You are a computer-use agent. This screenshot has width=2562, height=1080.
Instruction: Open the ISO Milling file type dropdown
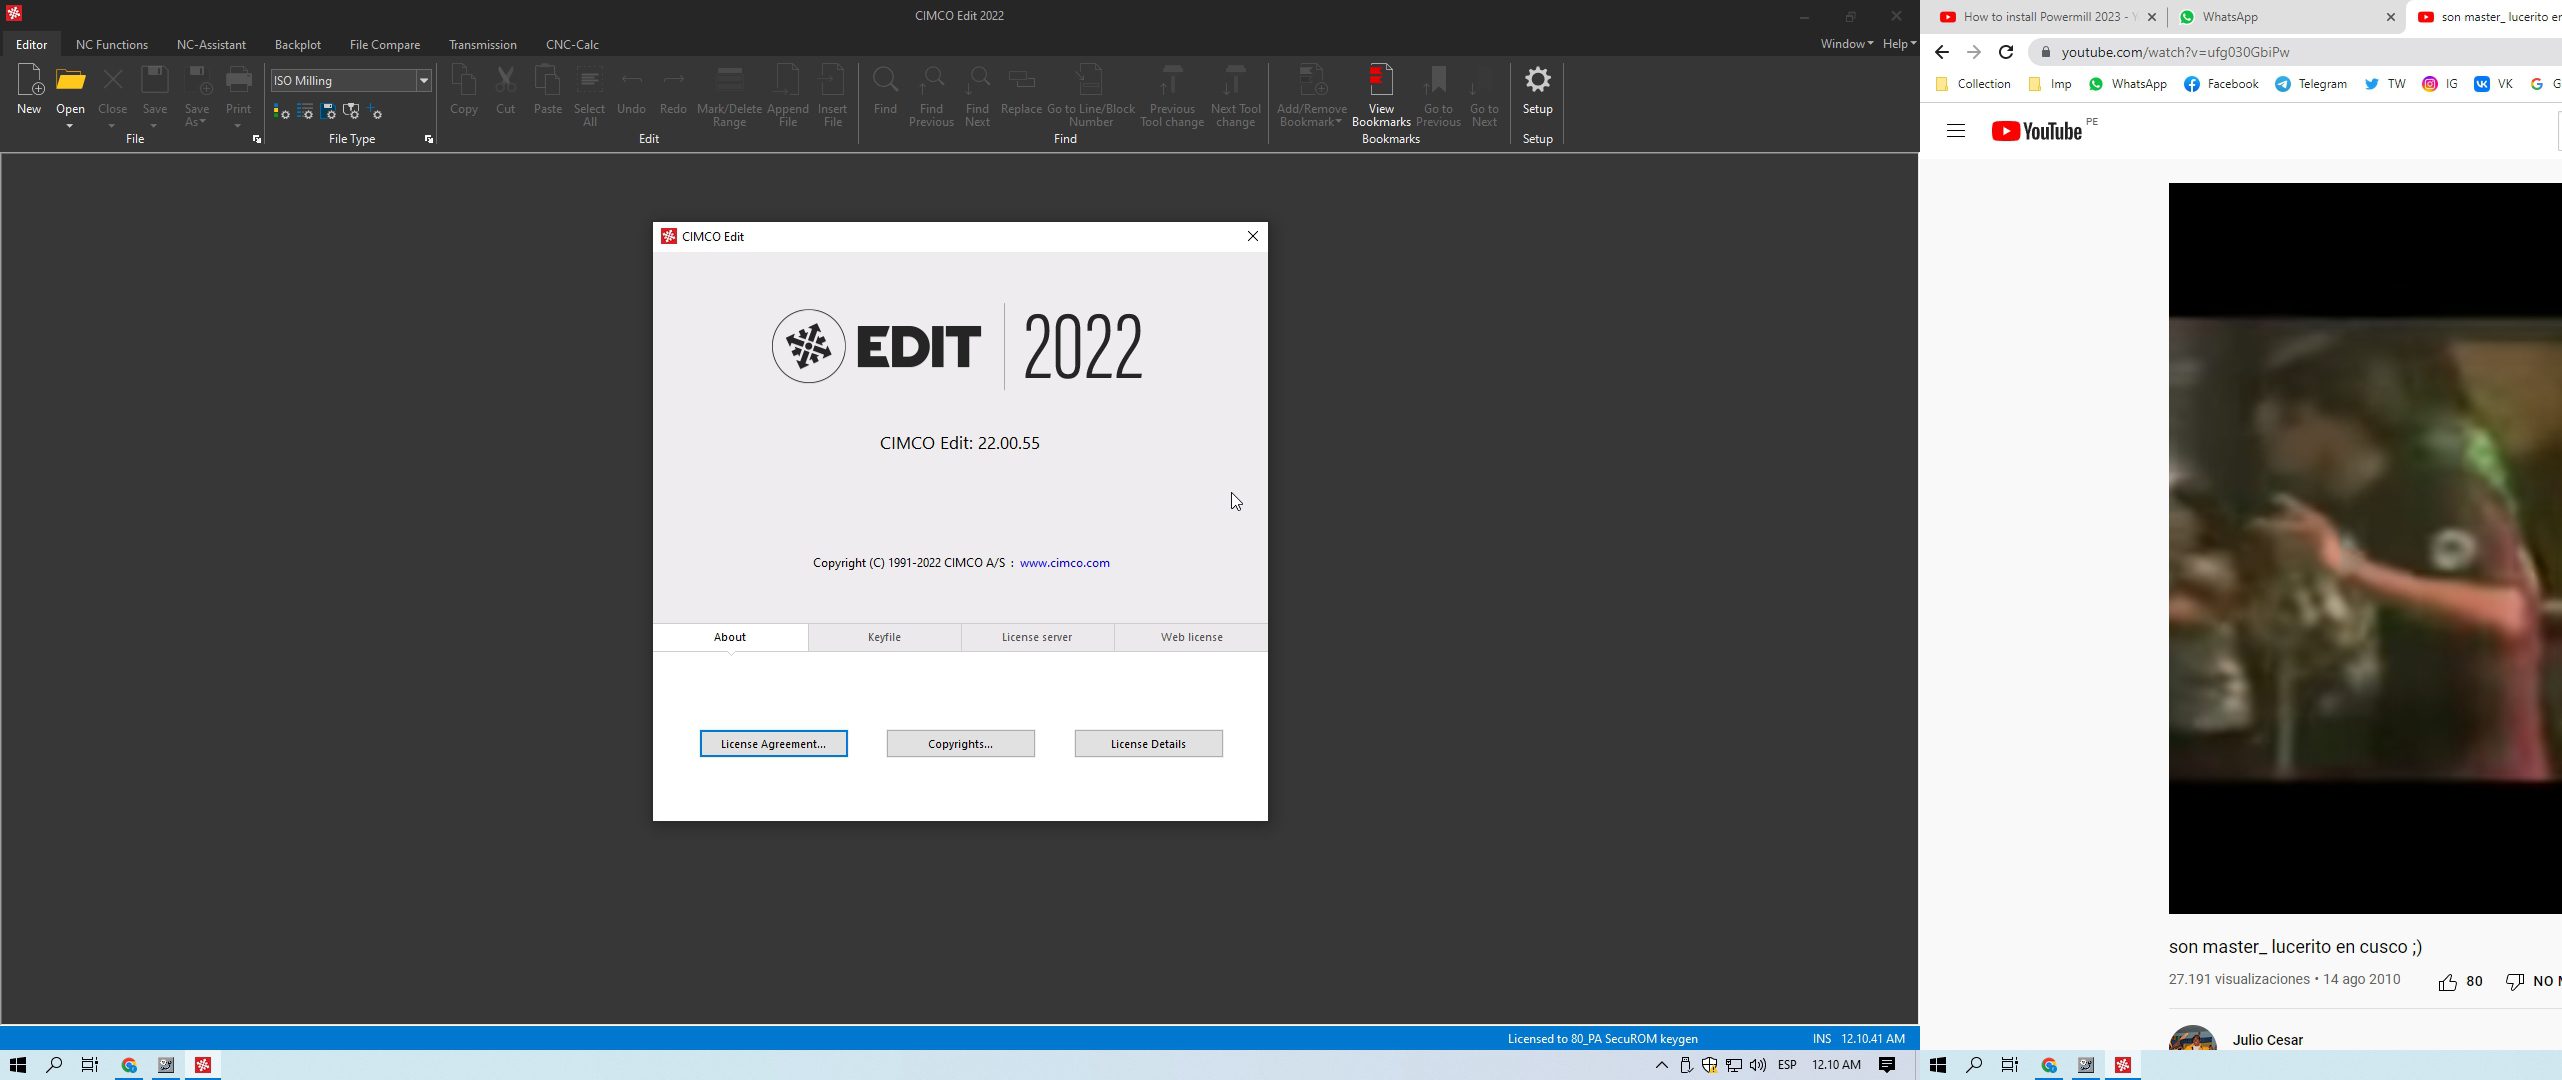(422, 80)
